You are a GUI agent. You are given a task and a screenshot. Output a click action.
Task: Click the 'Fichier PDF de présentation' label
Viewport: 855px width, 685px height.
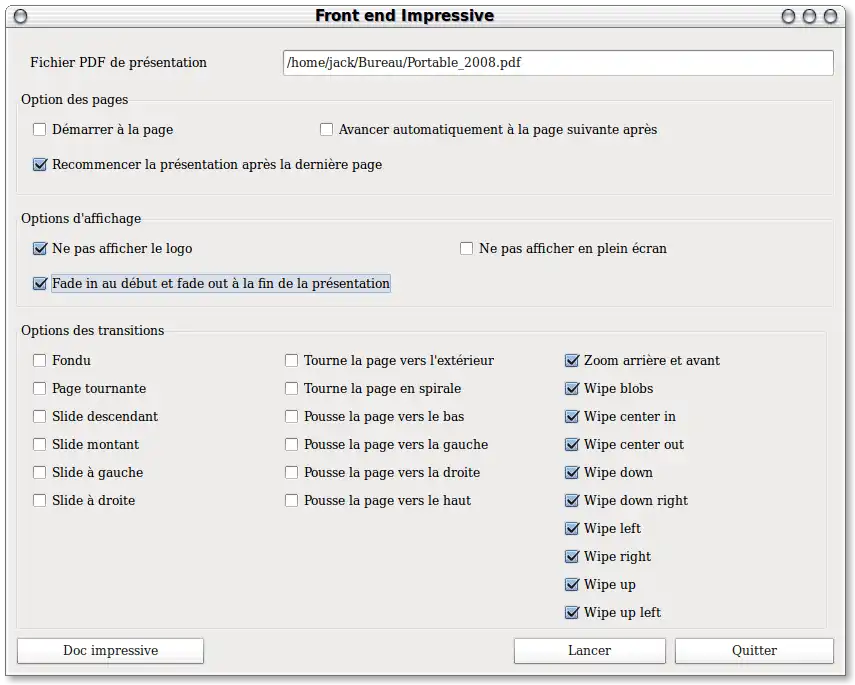point(118,63)
